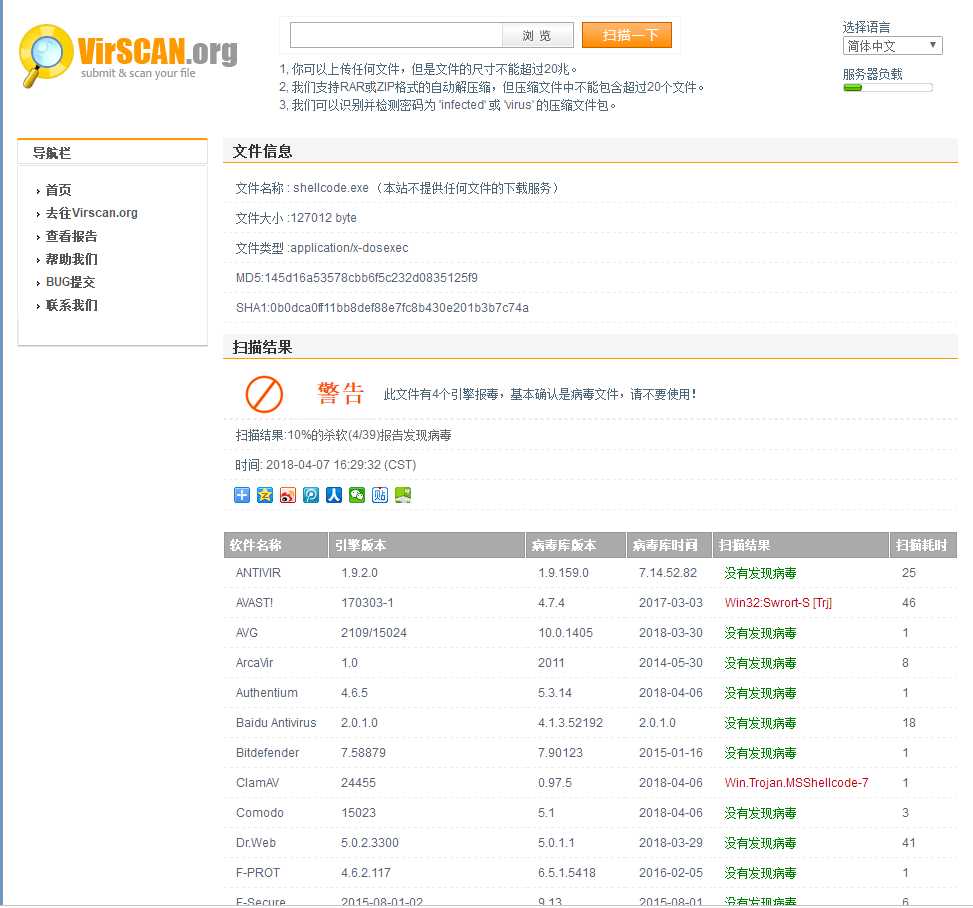Click the file name shellcode.exe line
This screenshot has height=908, width=973.
(x=397, y=187)
